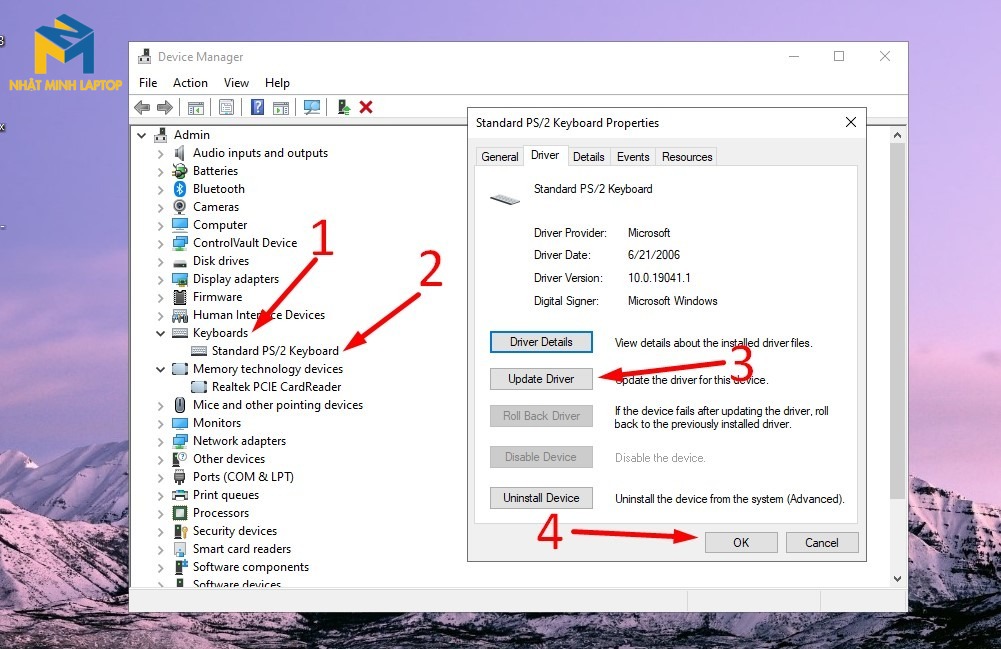
Task: Click the Back arrow toolbar icon
Action: pos(142,107)
